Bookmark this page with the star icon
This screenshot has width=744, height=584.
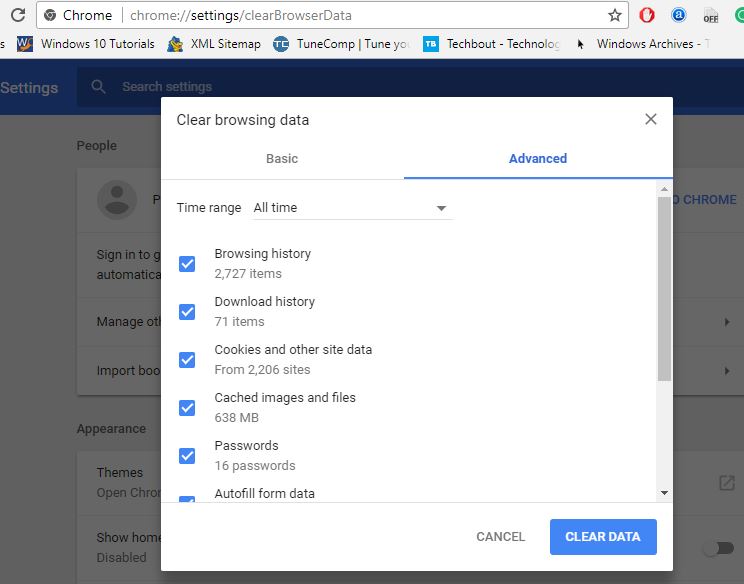point(614,15)
